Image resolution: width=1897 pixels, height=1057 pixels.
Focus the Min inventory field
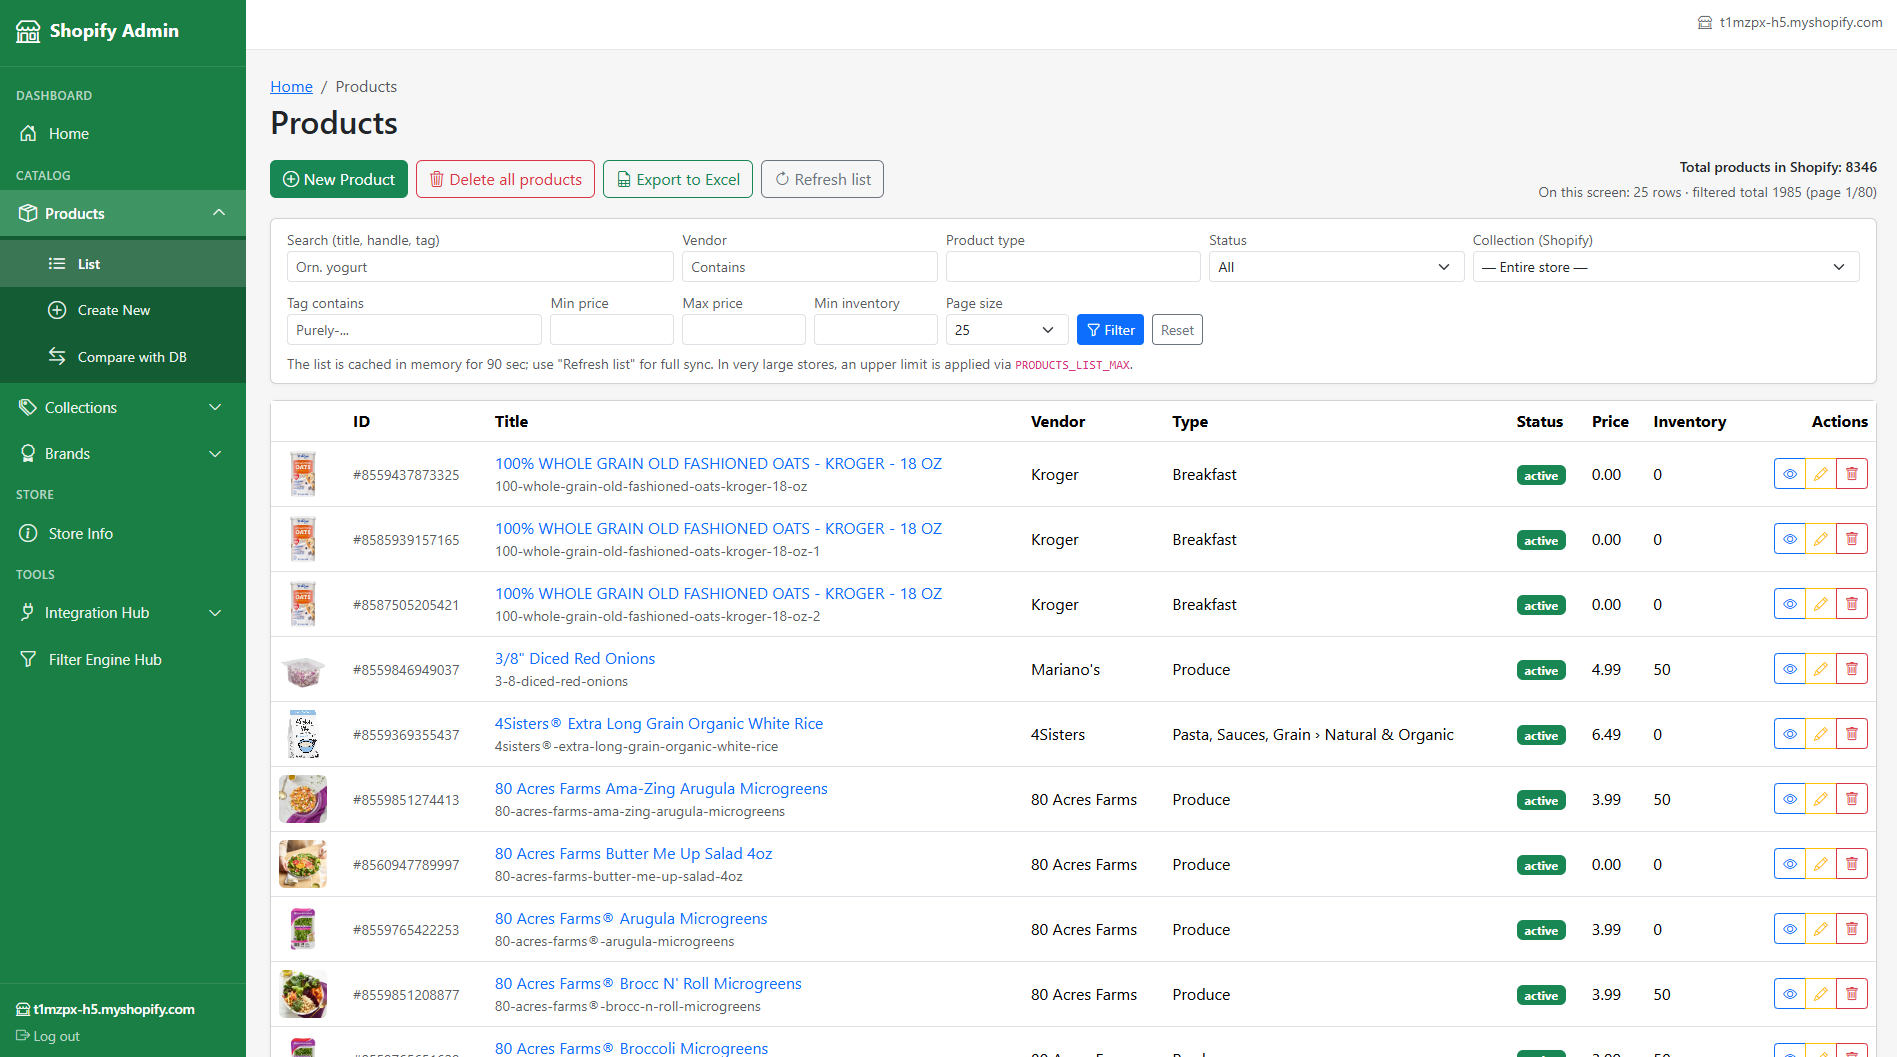(x=876, y=330)
